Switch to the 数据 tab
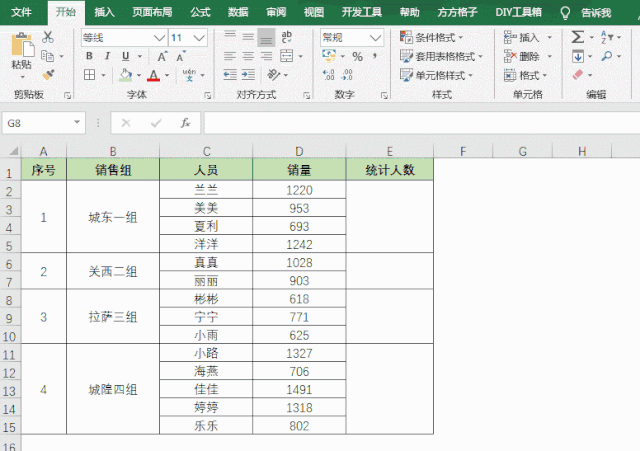The image size is (640, 451). (x=238, y=12)
